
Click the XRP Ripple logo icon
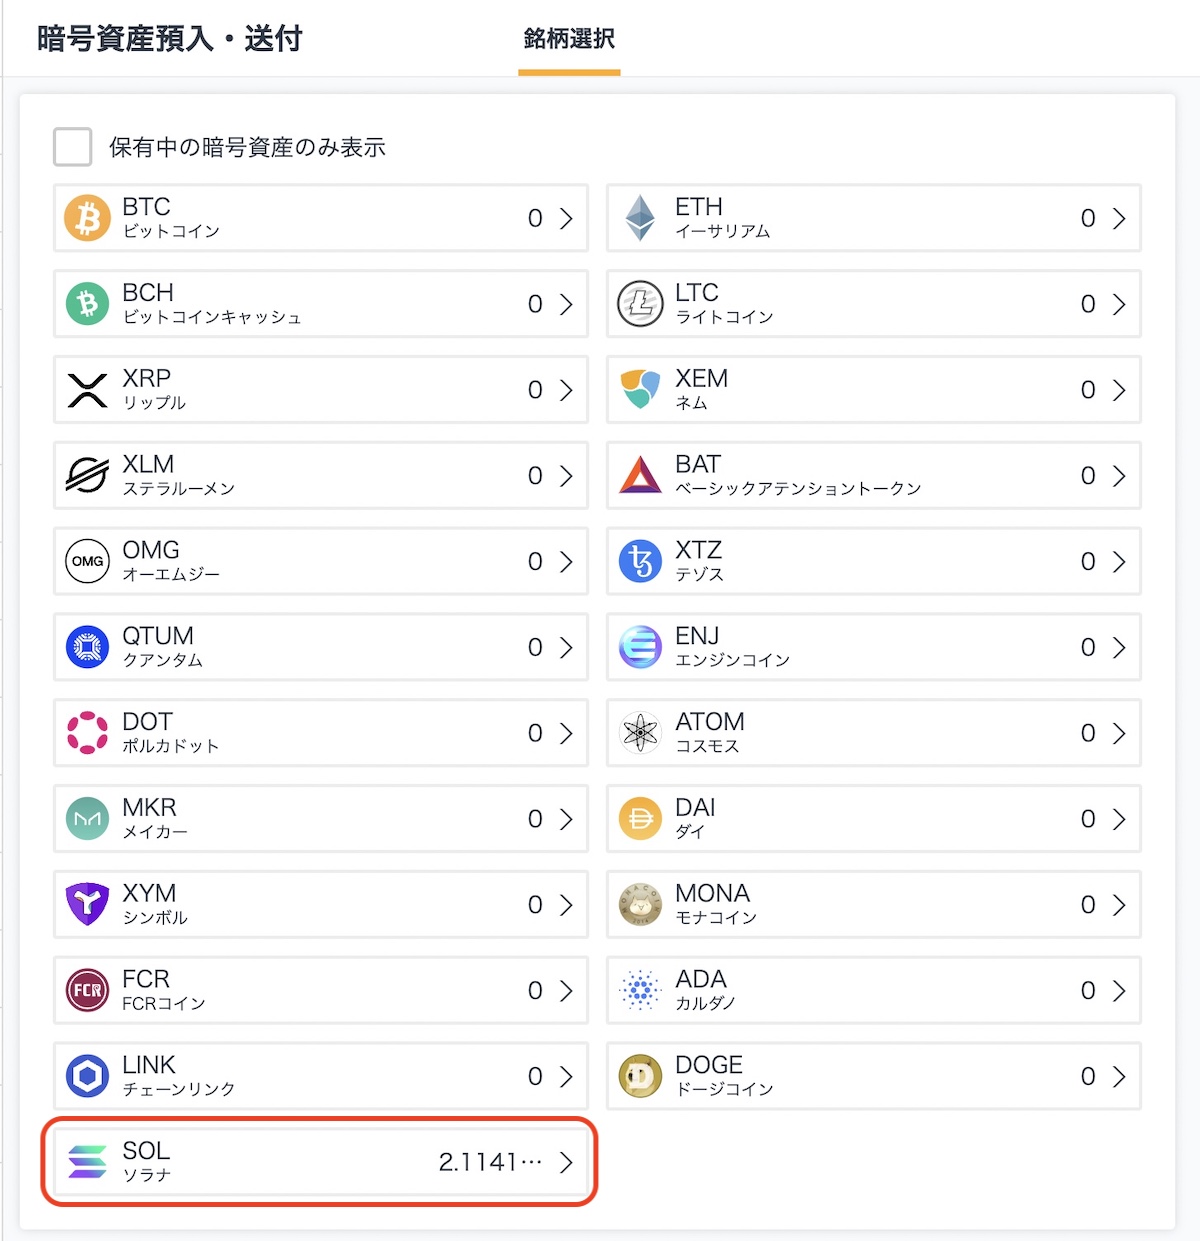(x=87, y=390)
